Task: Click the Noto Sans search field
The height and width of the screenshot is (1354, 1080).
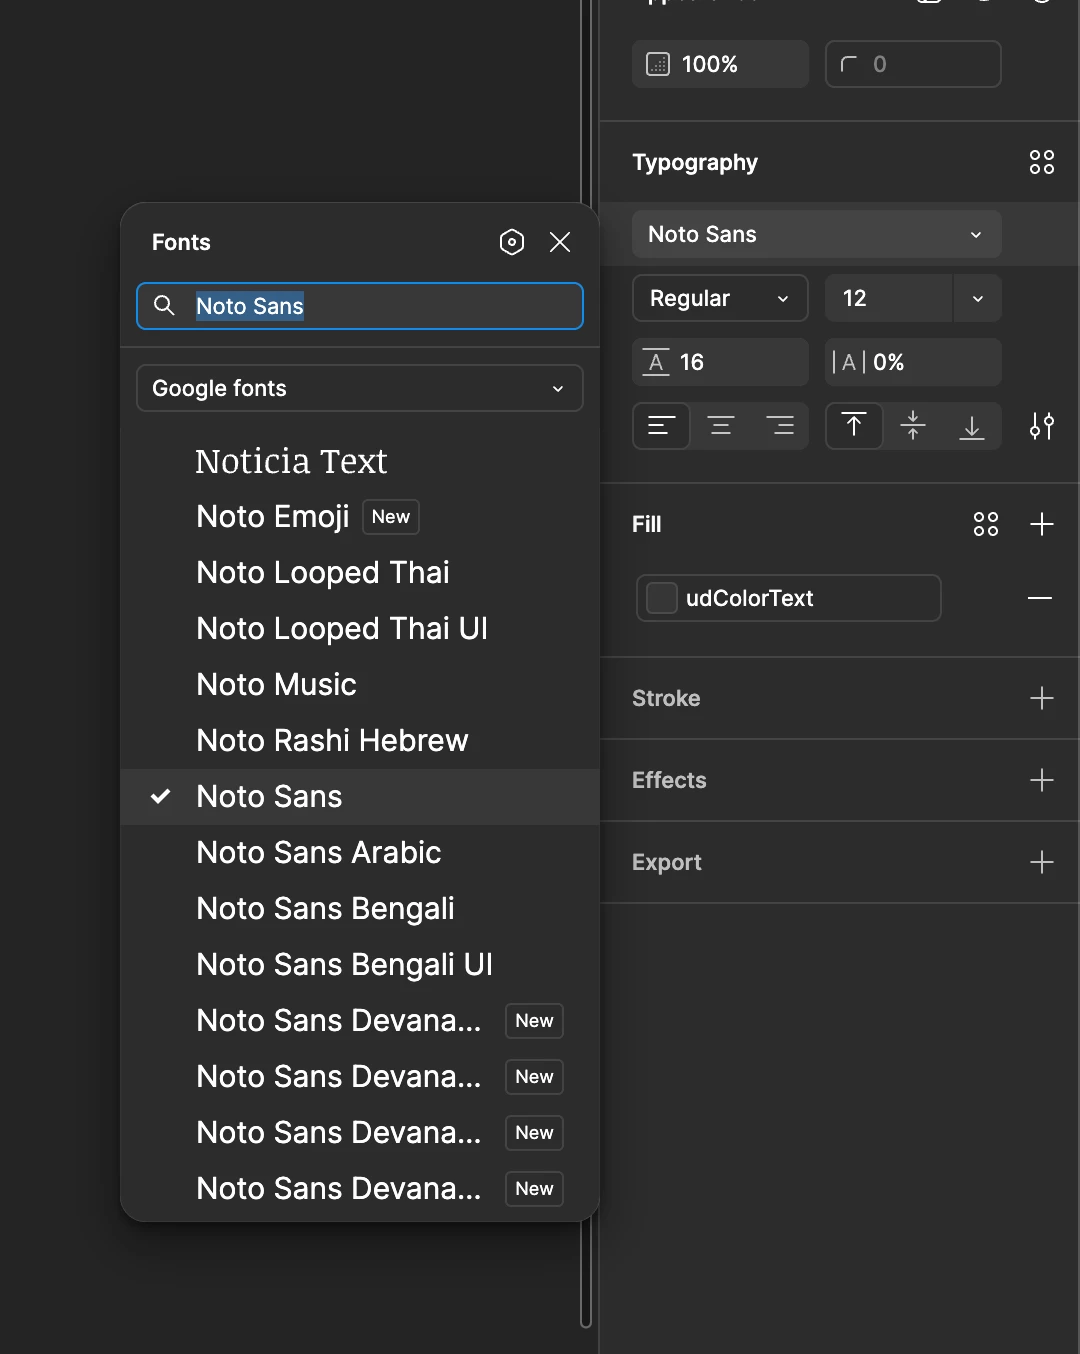Action: pos(360,306)
